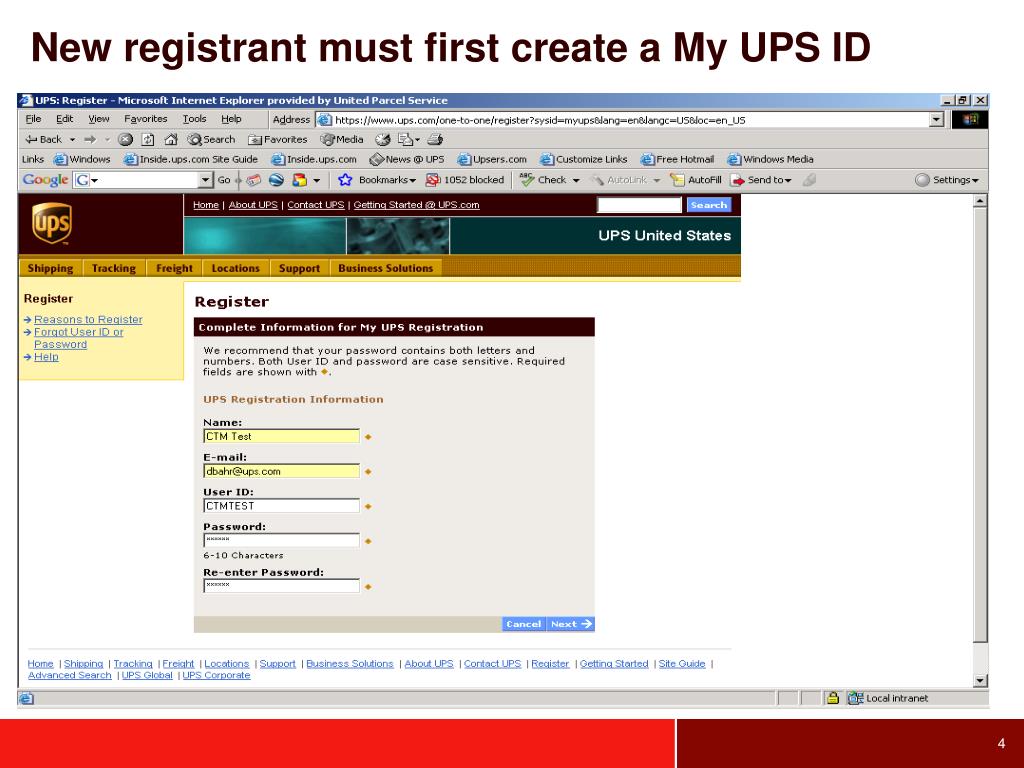Open the Free Hotmail links shortcut
Image resolution: width=1024 pixels, height=768 pixels.
(677, 159)
